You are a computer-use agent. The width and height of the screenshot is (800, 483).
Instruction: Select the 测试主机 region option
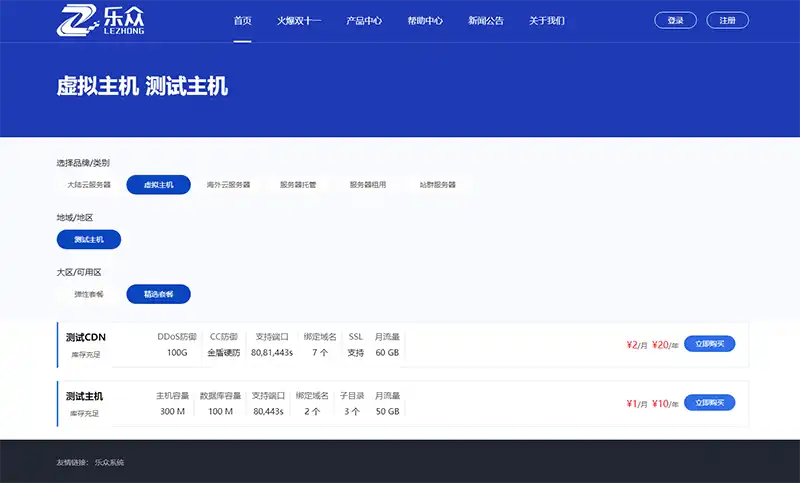(89, 240)
